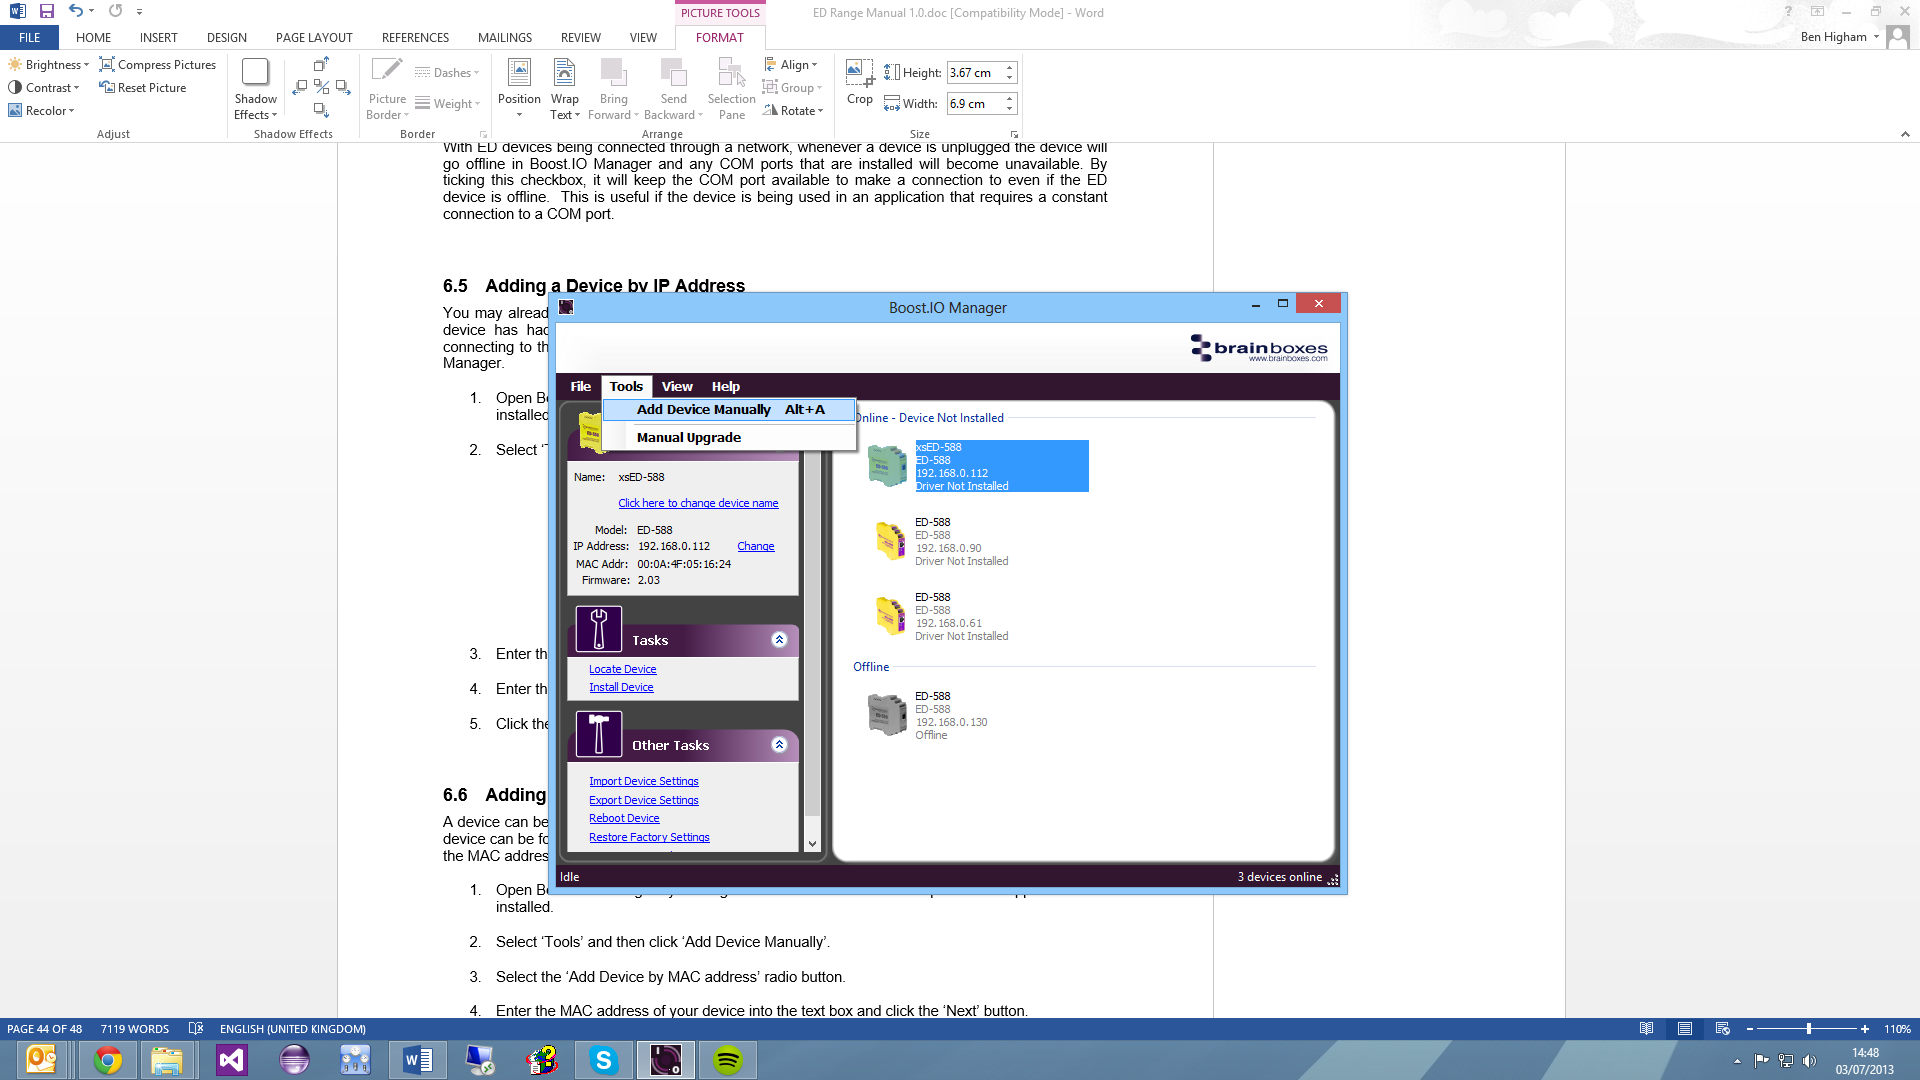
Task: Click the 'Click here to change device name' link
Action: coord(698,503)
